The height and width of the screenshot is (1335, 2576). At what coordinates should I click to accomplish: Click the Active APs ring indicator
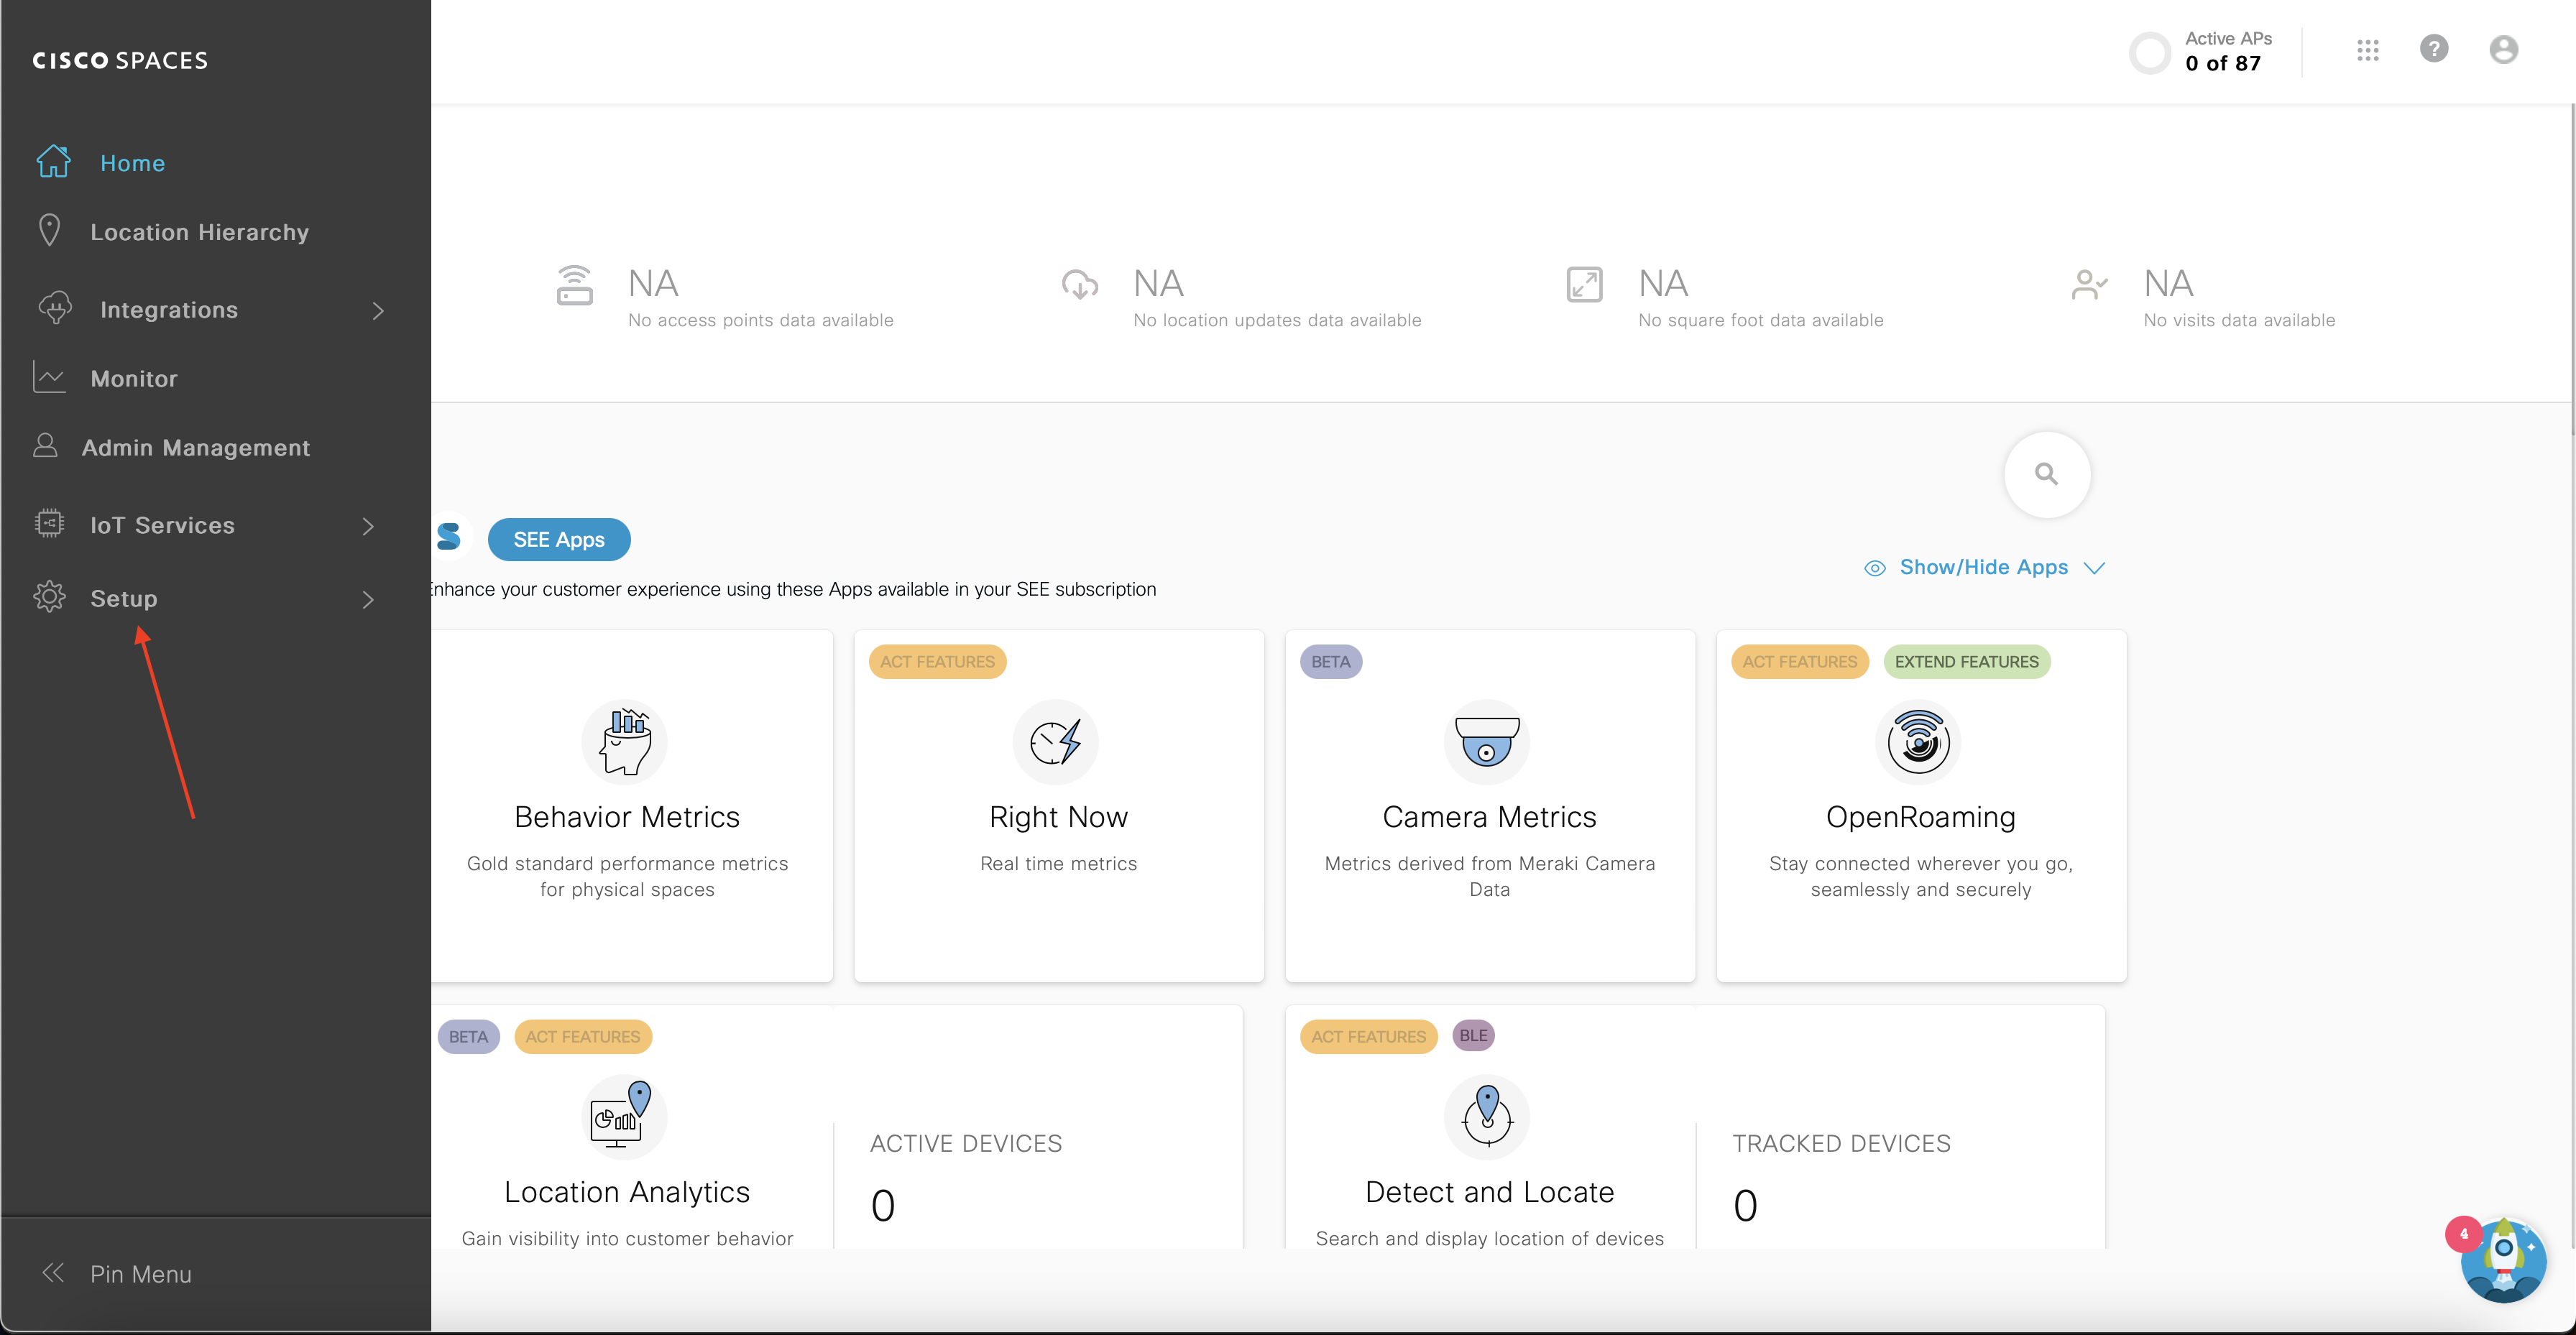click(x=2149, y=53)
